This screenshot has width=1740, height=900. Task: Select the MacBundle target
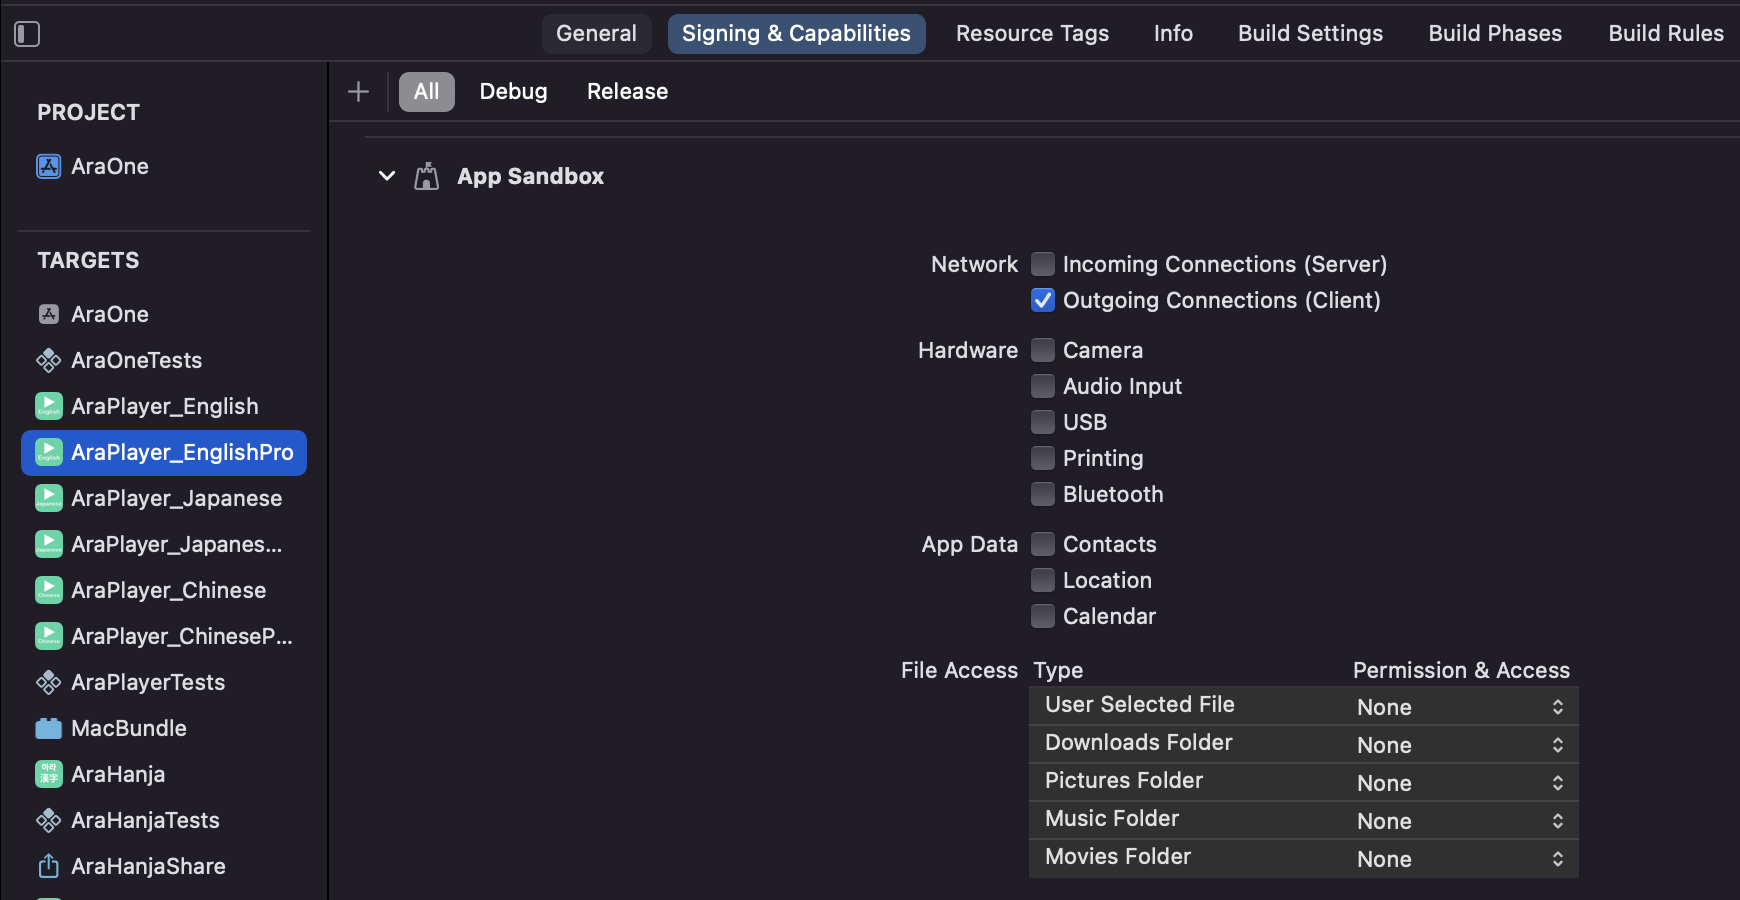point(129,729)
